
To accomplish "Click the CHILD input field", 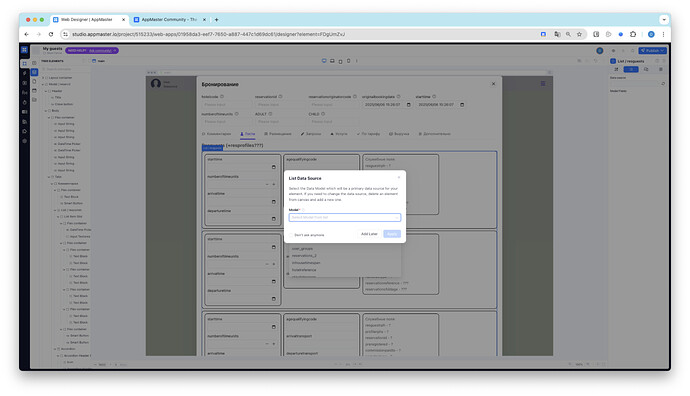I will (334, 121).
